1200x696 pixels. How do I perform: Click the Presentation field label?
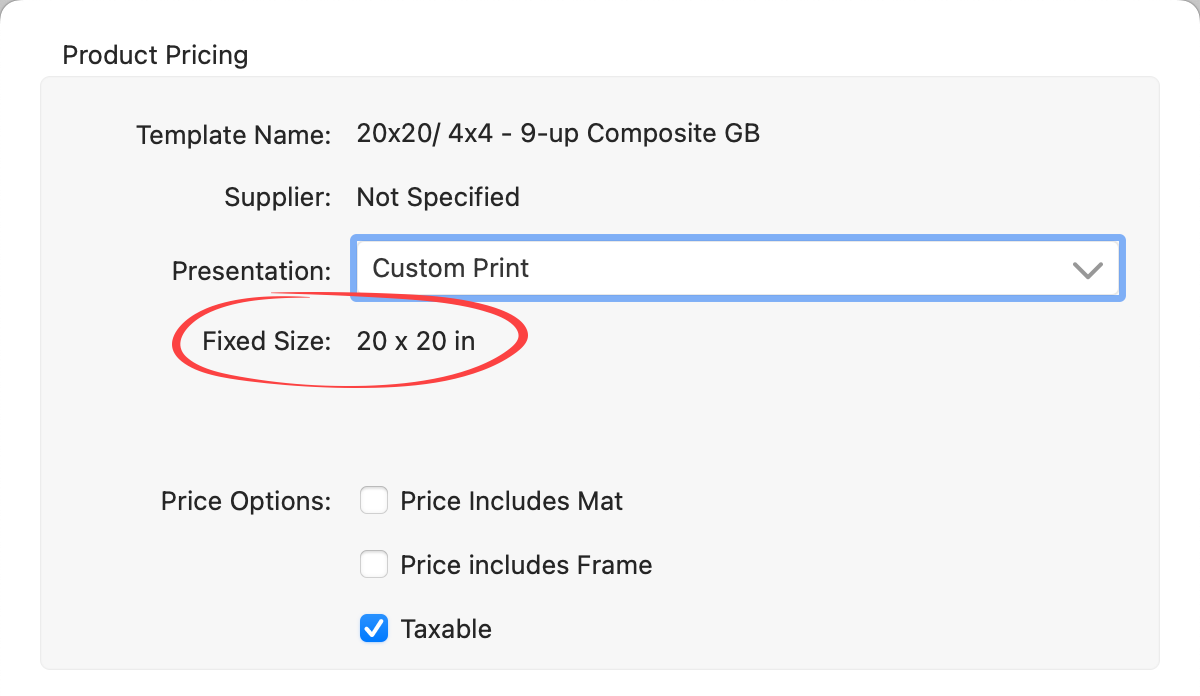click(x=251, y=271)
